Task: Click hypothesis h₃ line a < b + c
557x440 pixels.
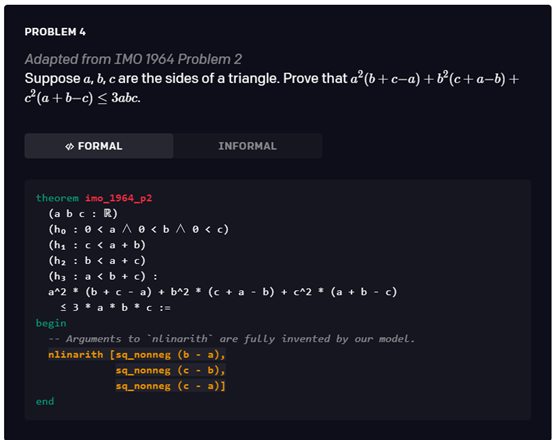Action: pos(103,276)
